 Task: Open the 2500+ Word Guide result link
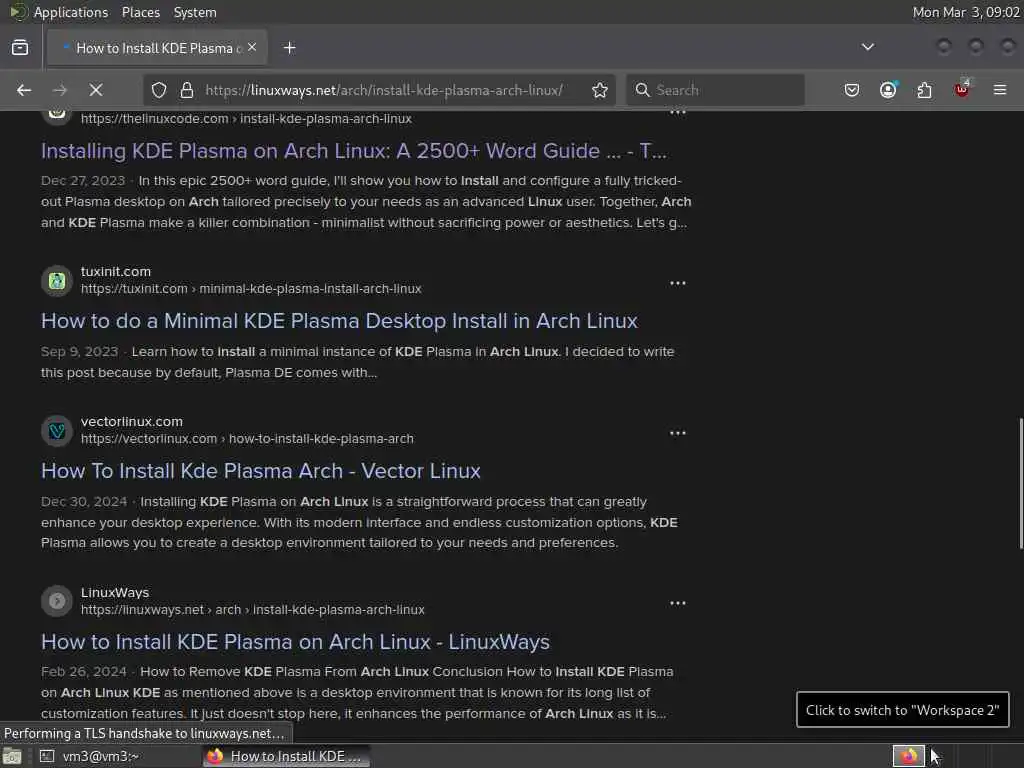[354, 151]
